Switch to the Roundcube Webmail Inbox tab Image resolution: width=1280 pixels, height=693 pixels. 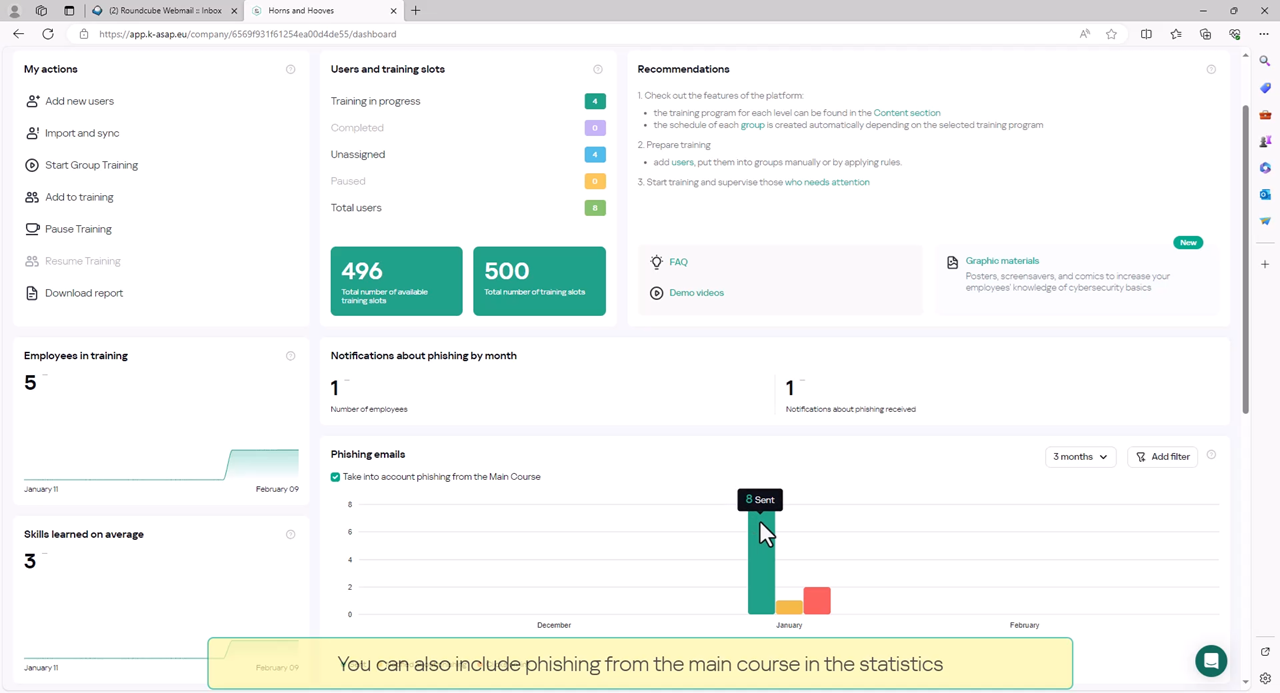[164, 11]
